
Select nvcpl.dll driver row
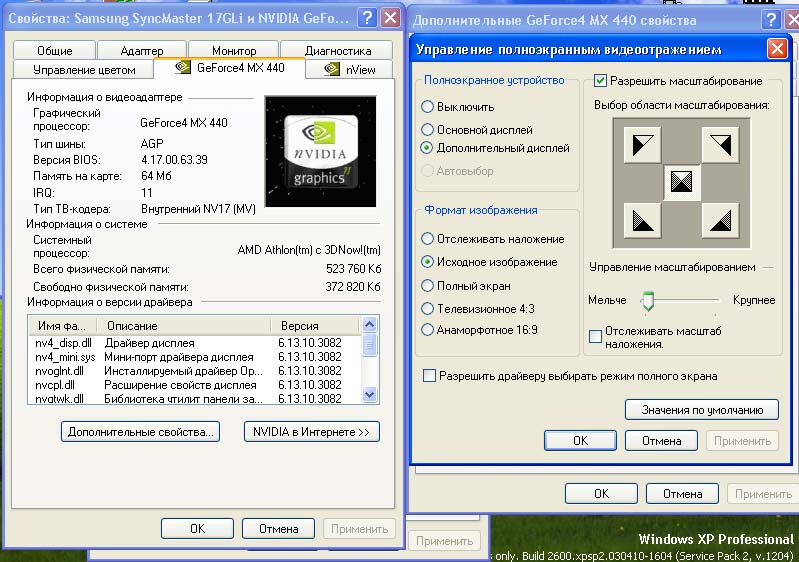pos(195,385)
